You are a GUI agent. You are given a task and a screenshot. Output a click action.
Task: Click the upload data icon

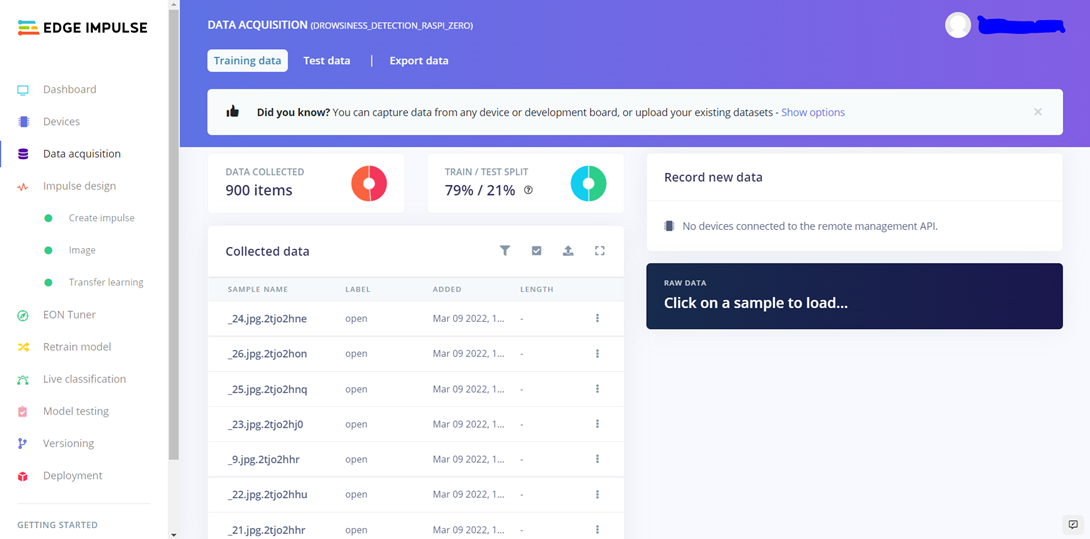(568, 251)
